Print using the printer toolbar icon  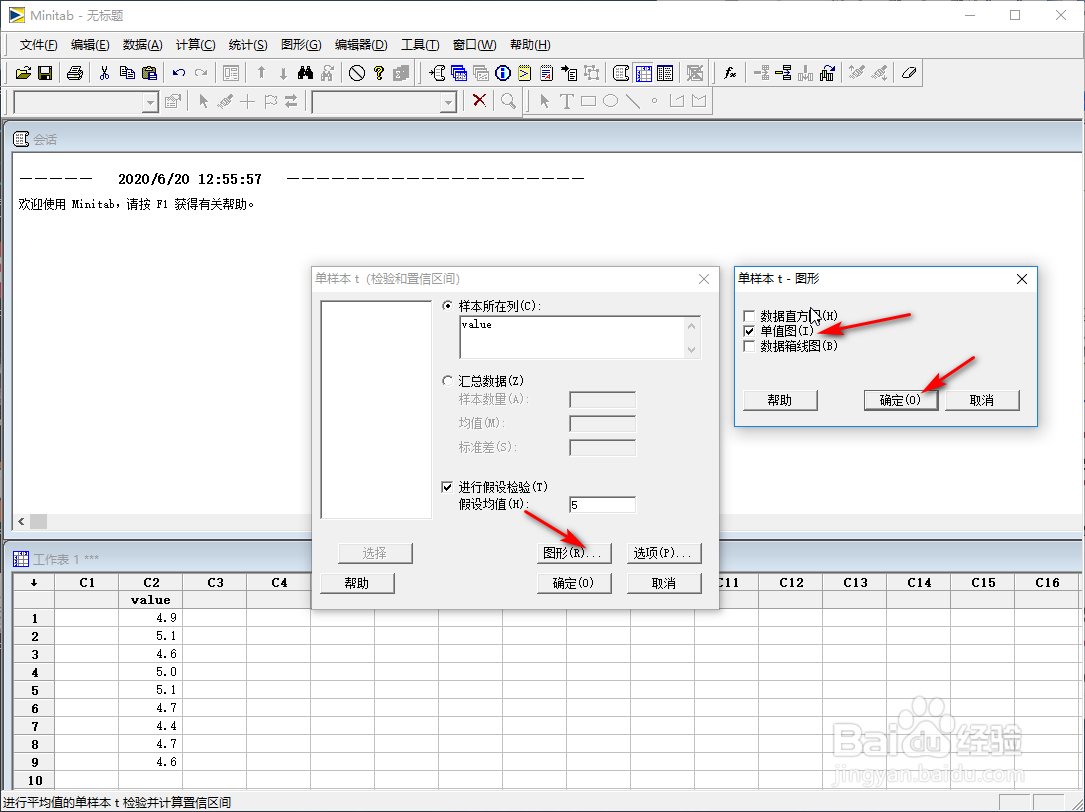[75, 73]
